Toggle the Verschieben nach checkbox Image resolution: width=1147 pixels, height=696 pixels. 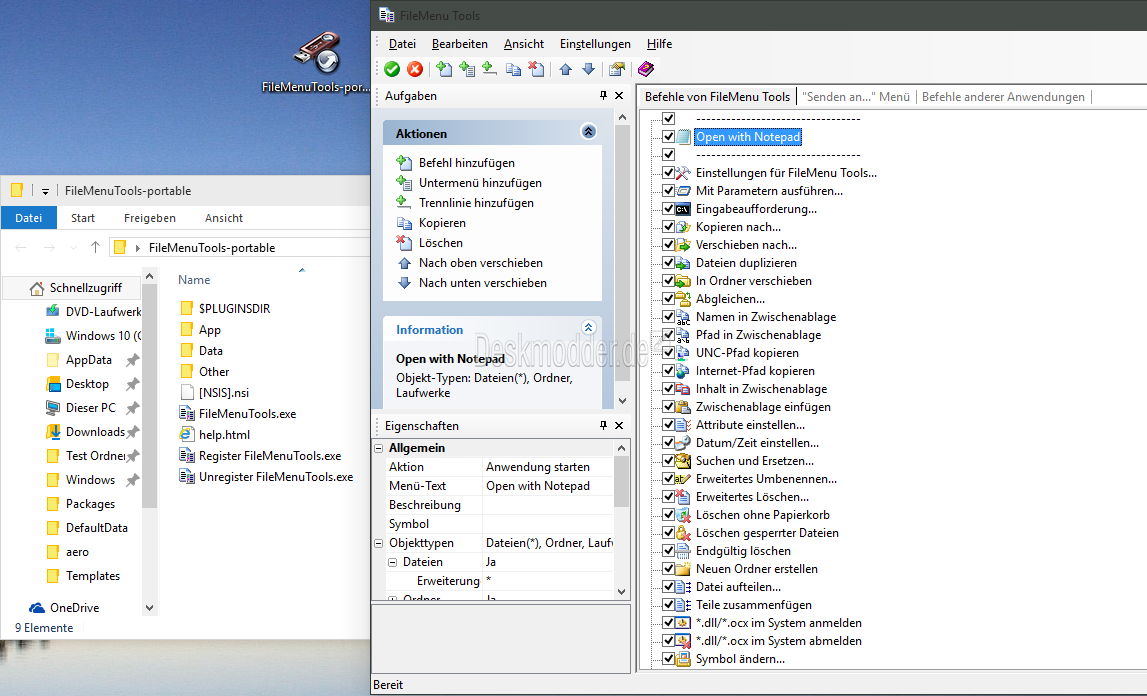[x=668, y=245]
